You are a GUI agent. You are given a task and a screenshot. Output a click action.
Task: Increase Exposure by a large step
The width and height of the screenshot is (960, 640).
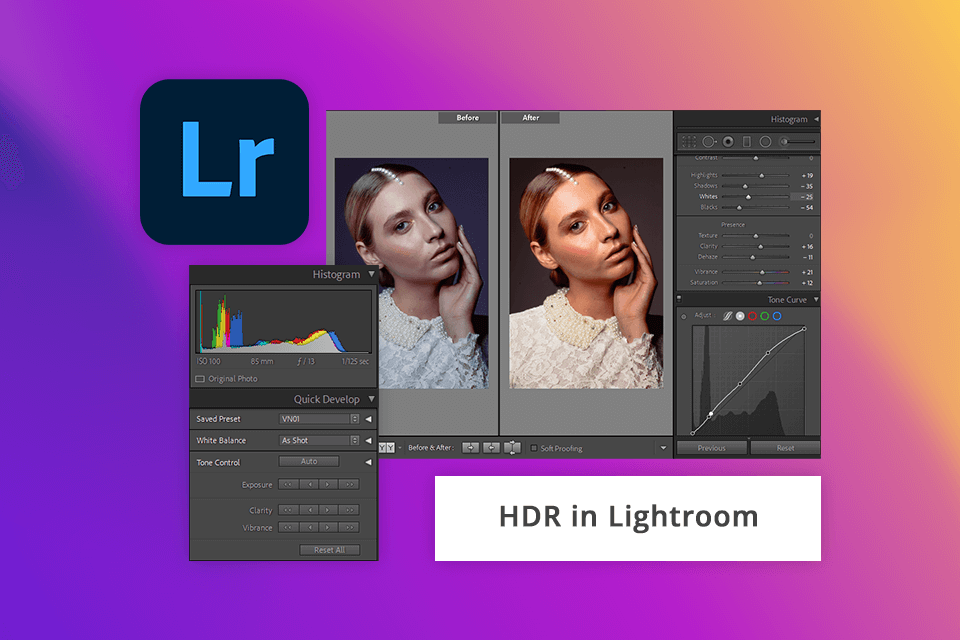[x=349, y=484]
